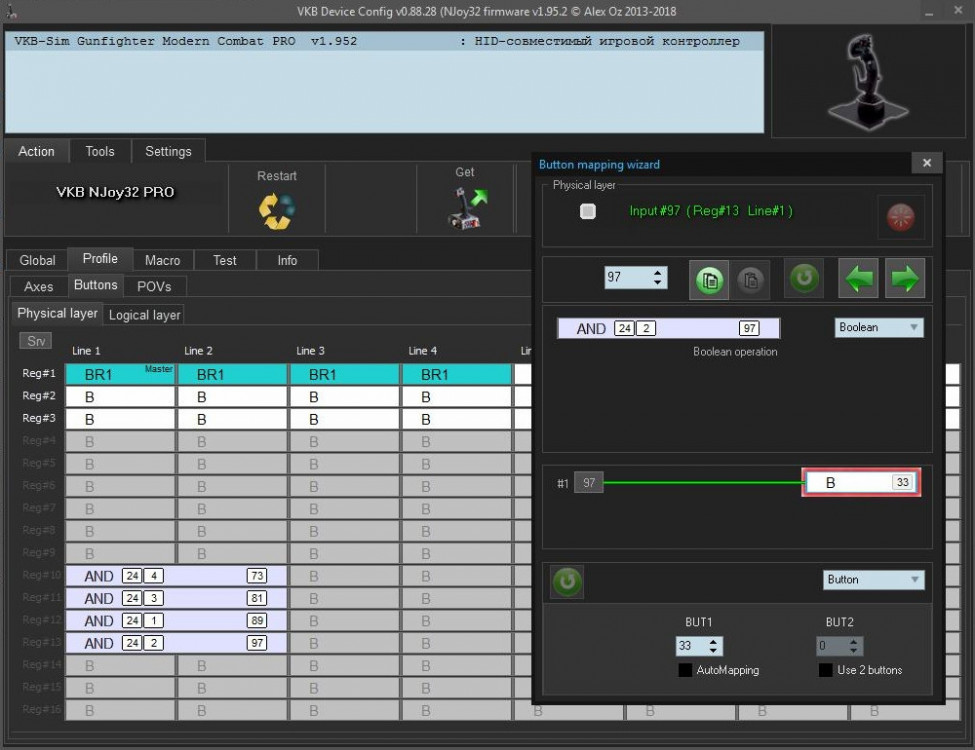Screen dimensions: 975x750
Task: Click the red round detect button
Action: pos(900,217)
